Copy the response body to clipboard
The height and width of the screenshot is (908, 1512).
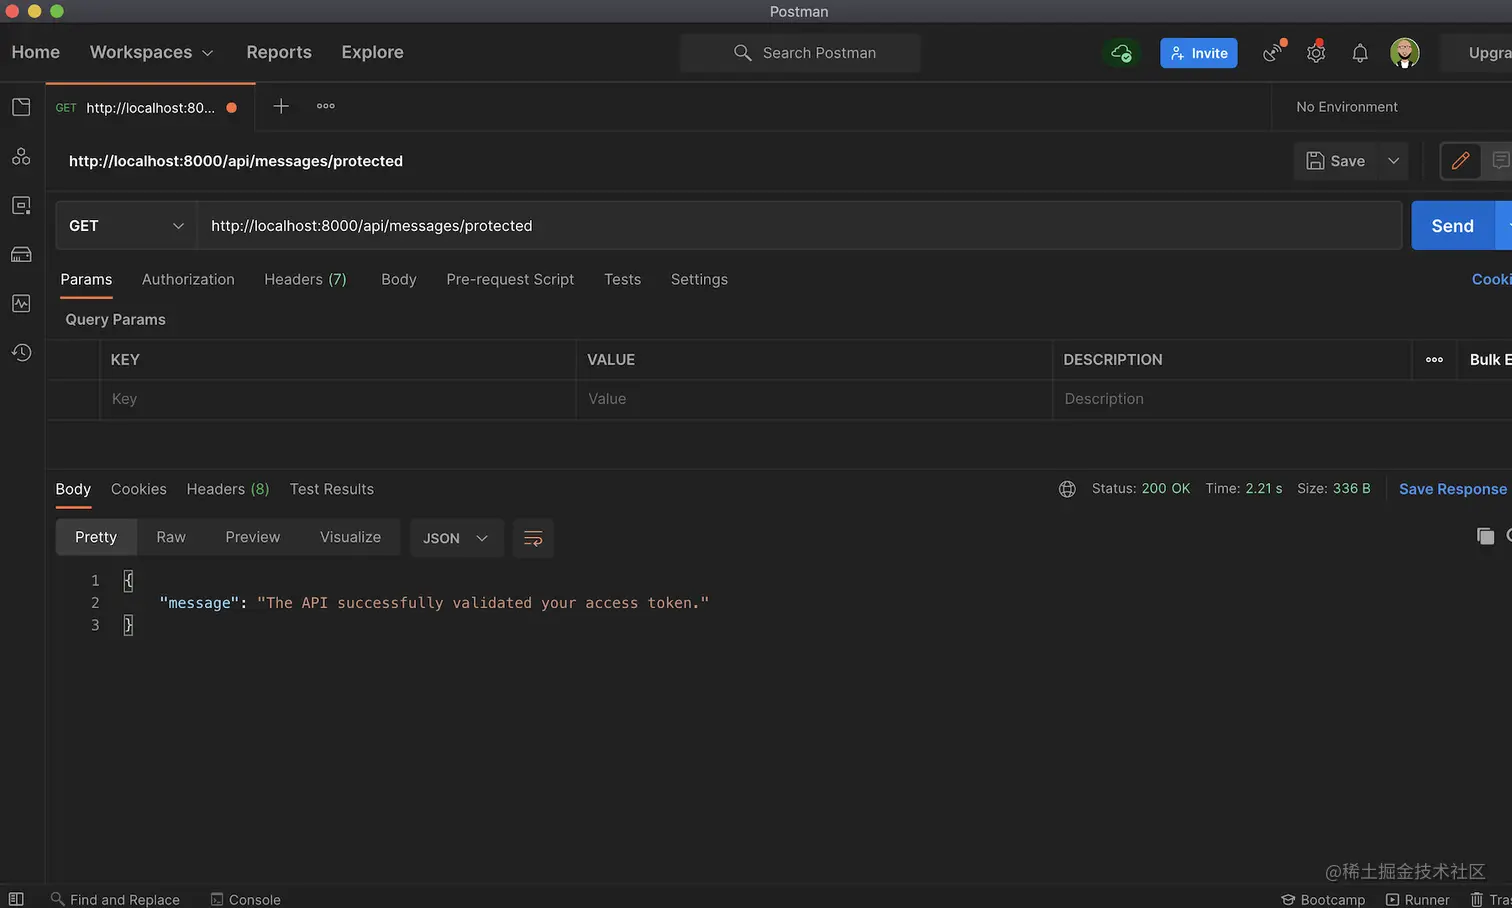pyautogui.click(x=1486, y=536)
